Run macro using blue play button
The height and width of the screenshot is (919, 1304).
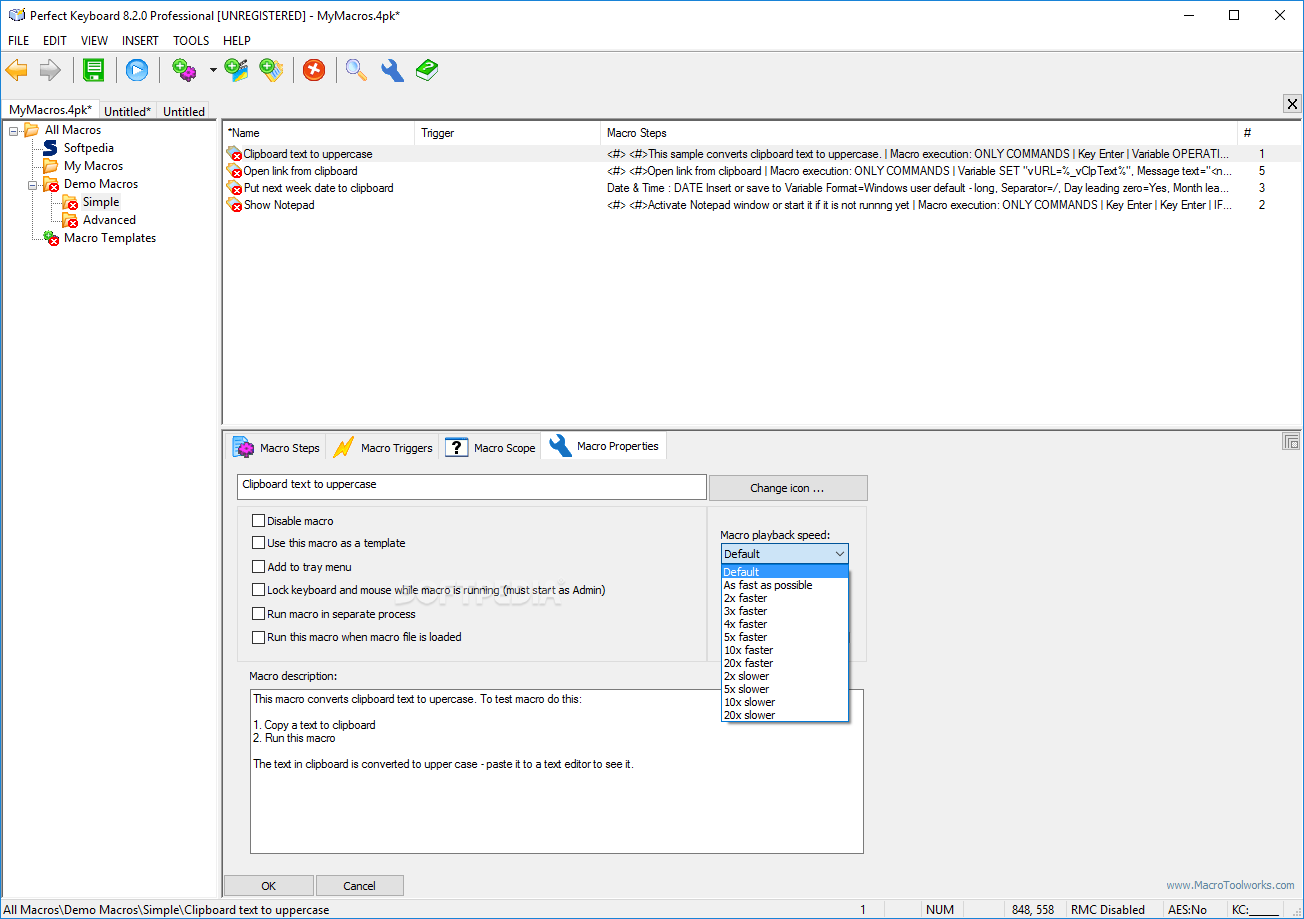tap(137, 70)
